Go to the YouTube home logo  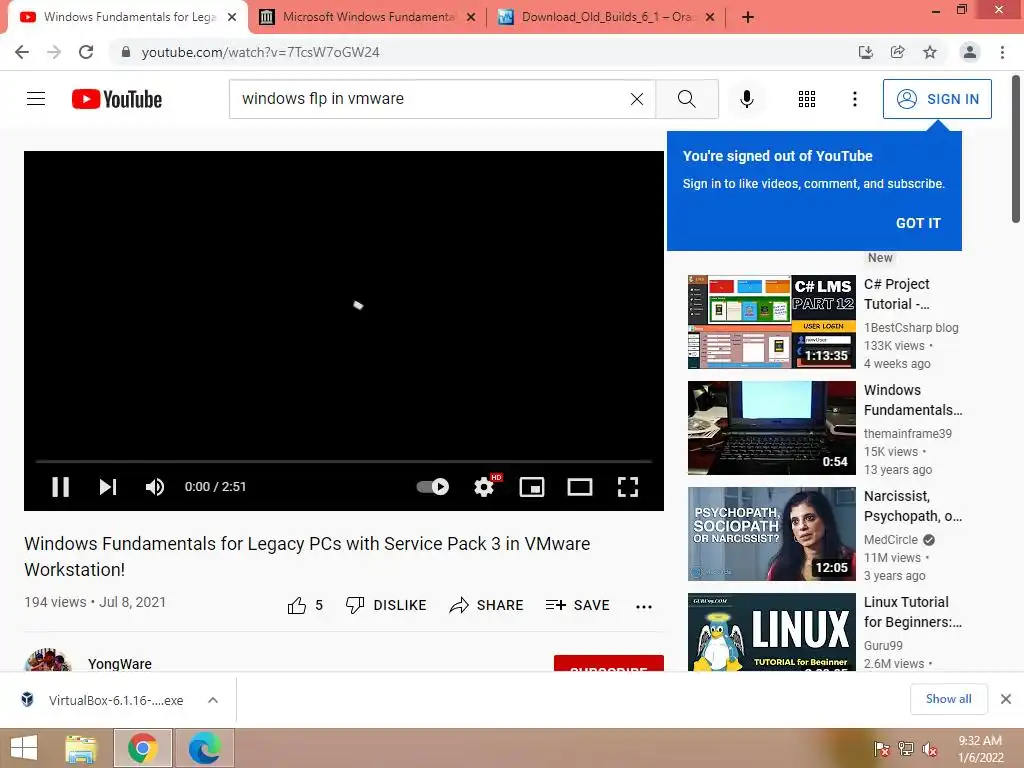[117, 99]
